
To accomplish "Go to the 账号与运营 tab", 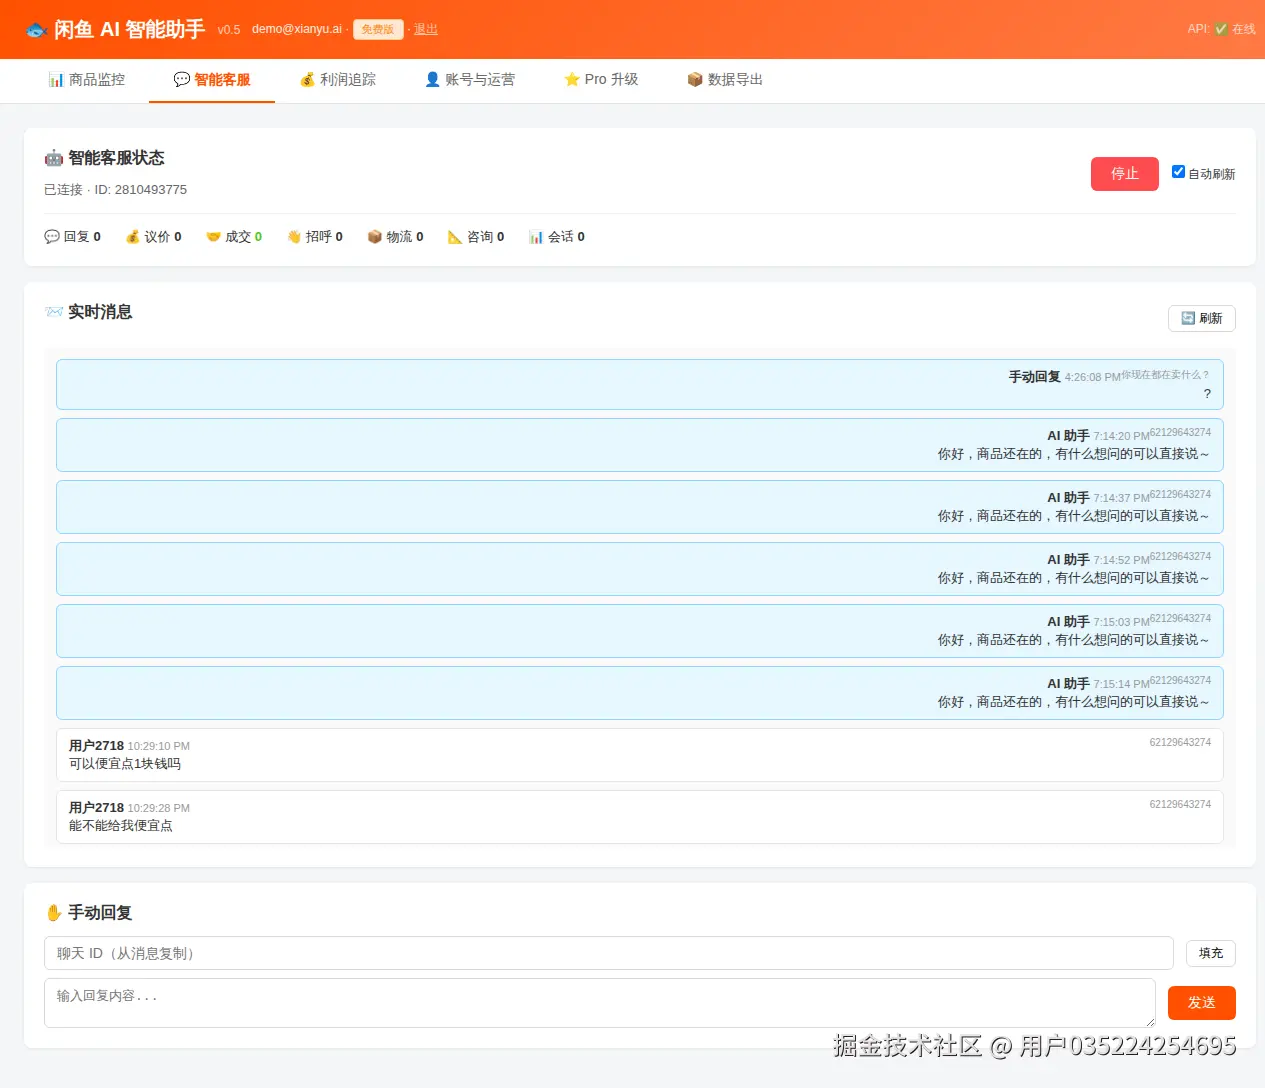I will pos(470,80).
